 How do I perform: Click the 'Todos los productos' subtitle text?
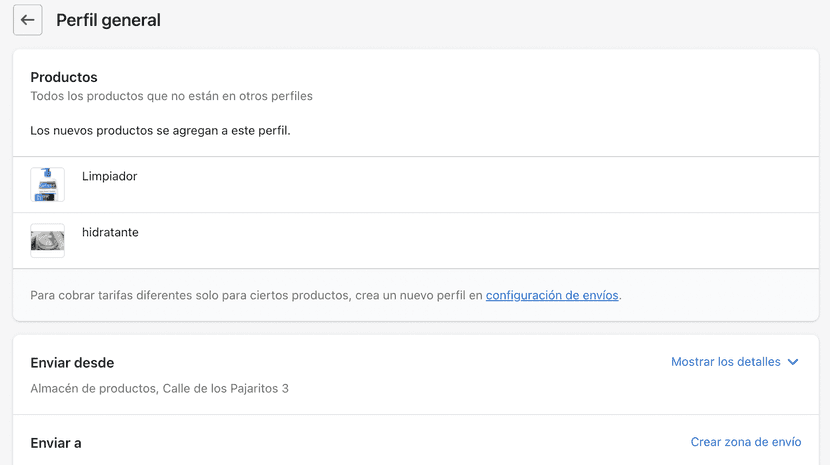tap(171, 96)
